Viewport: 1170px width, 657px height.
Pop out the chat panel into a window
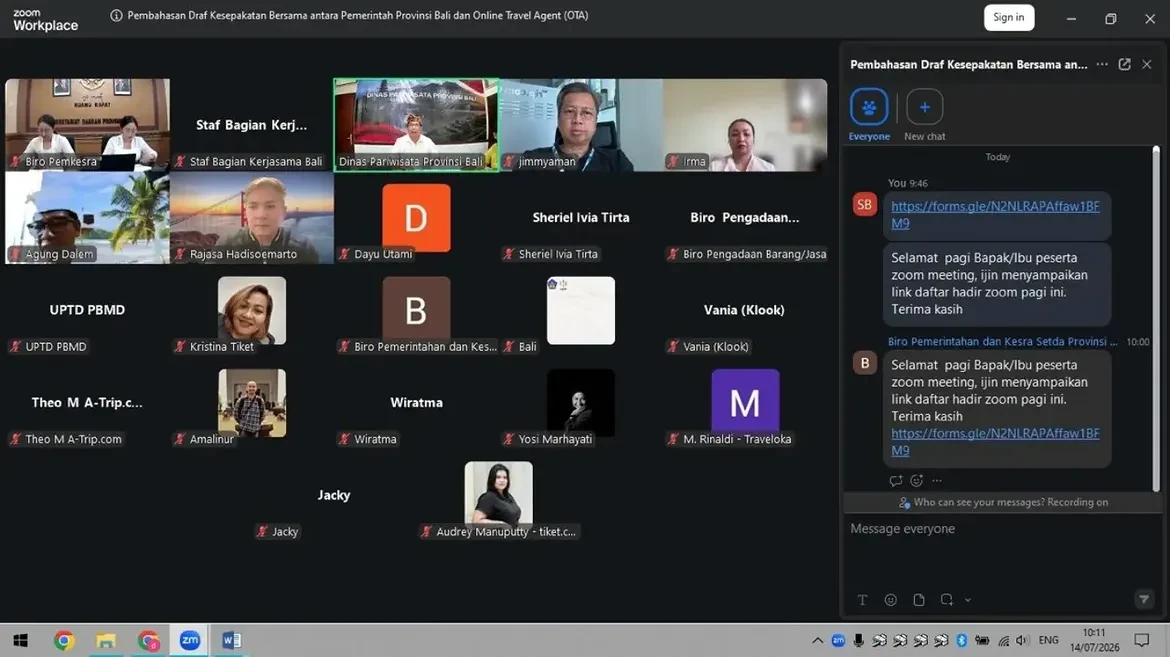pos(1124,64)
